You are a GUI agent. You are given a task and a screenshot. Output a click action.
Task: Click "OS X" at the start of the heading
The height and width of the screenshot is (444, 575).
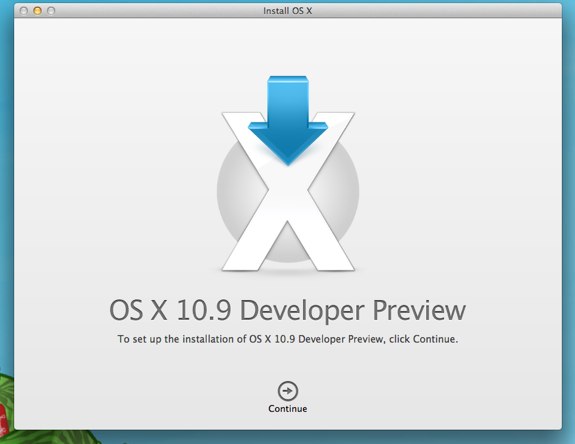tap(138, 311)
